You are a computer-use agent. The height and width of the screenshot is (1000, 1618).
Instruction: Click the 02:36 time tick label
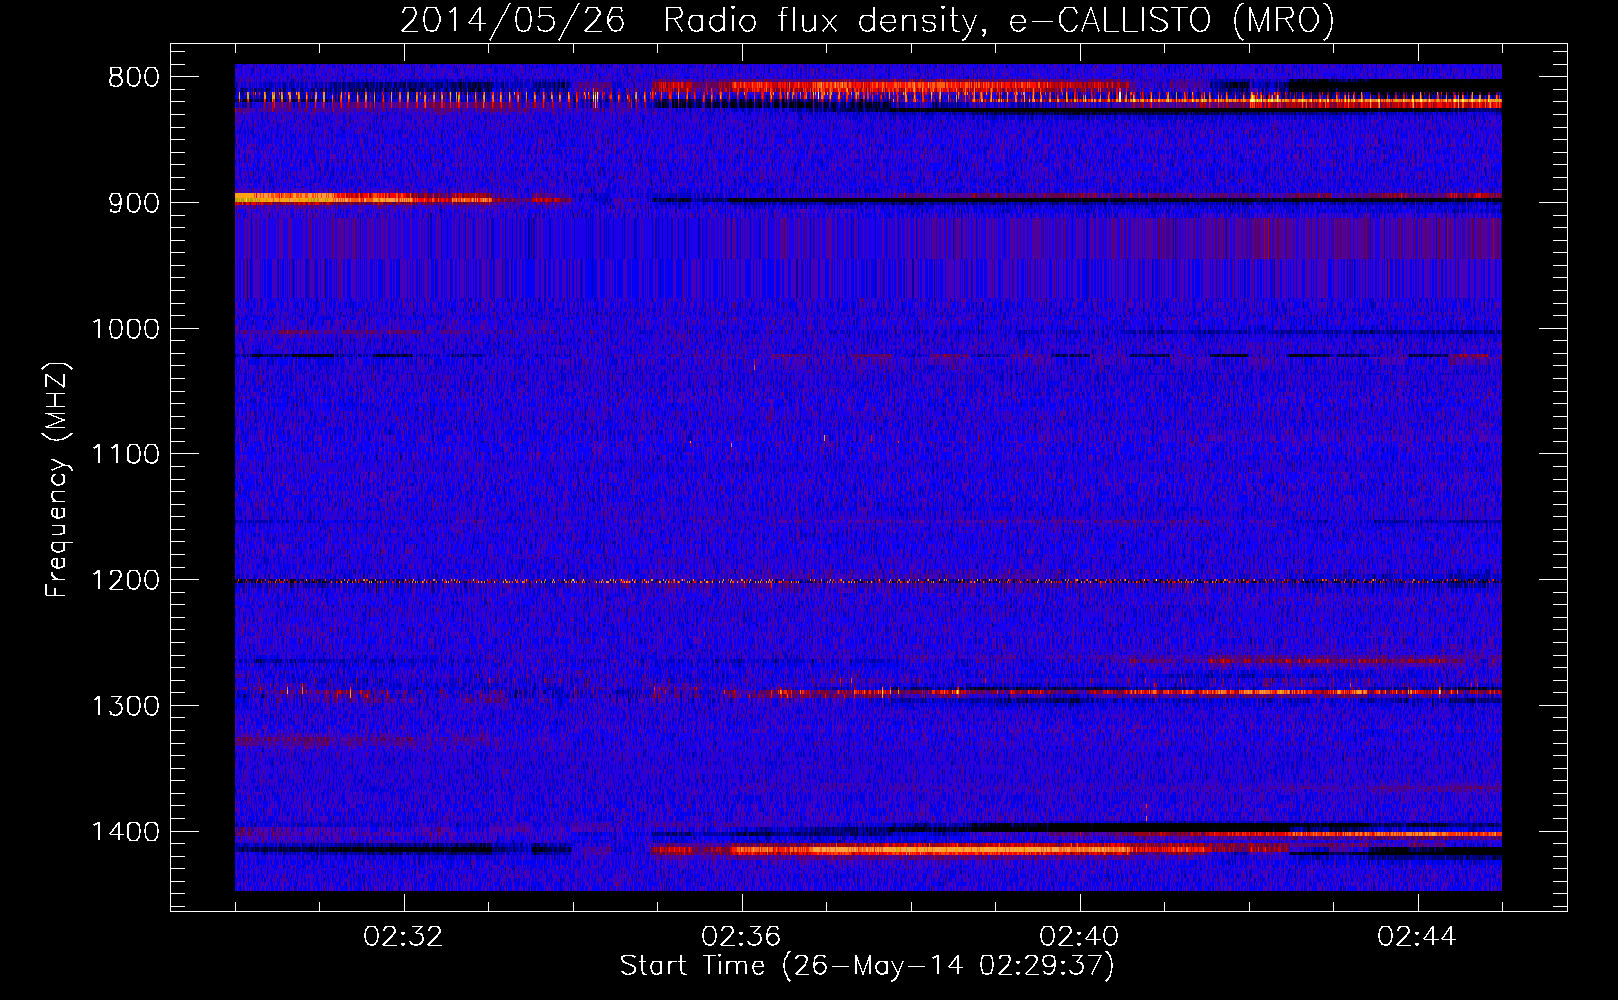pos(742,937)
